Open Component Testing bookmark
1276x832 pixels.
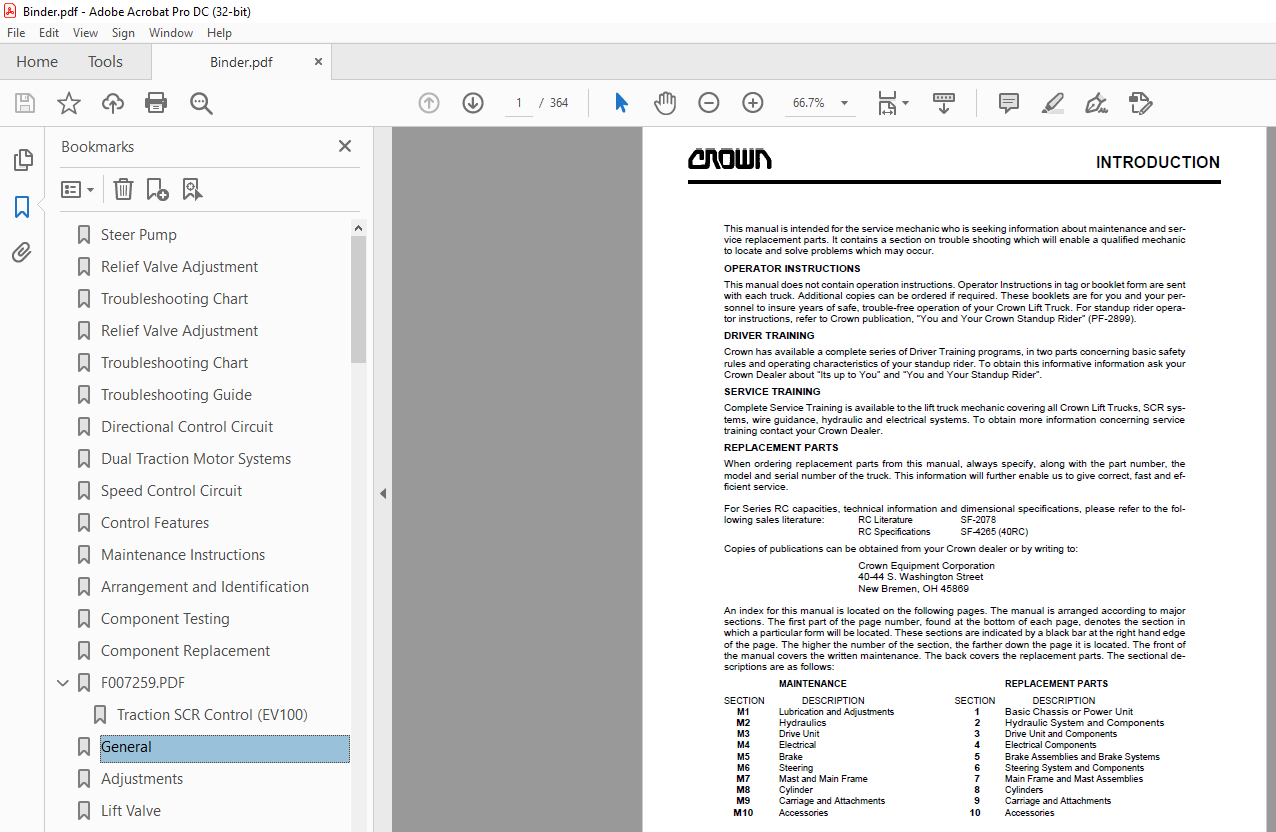point(165,619)
